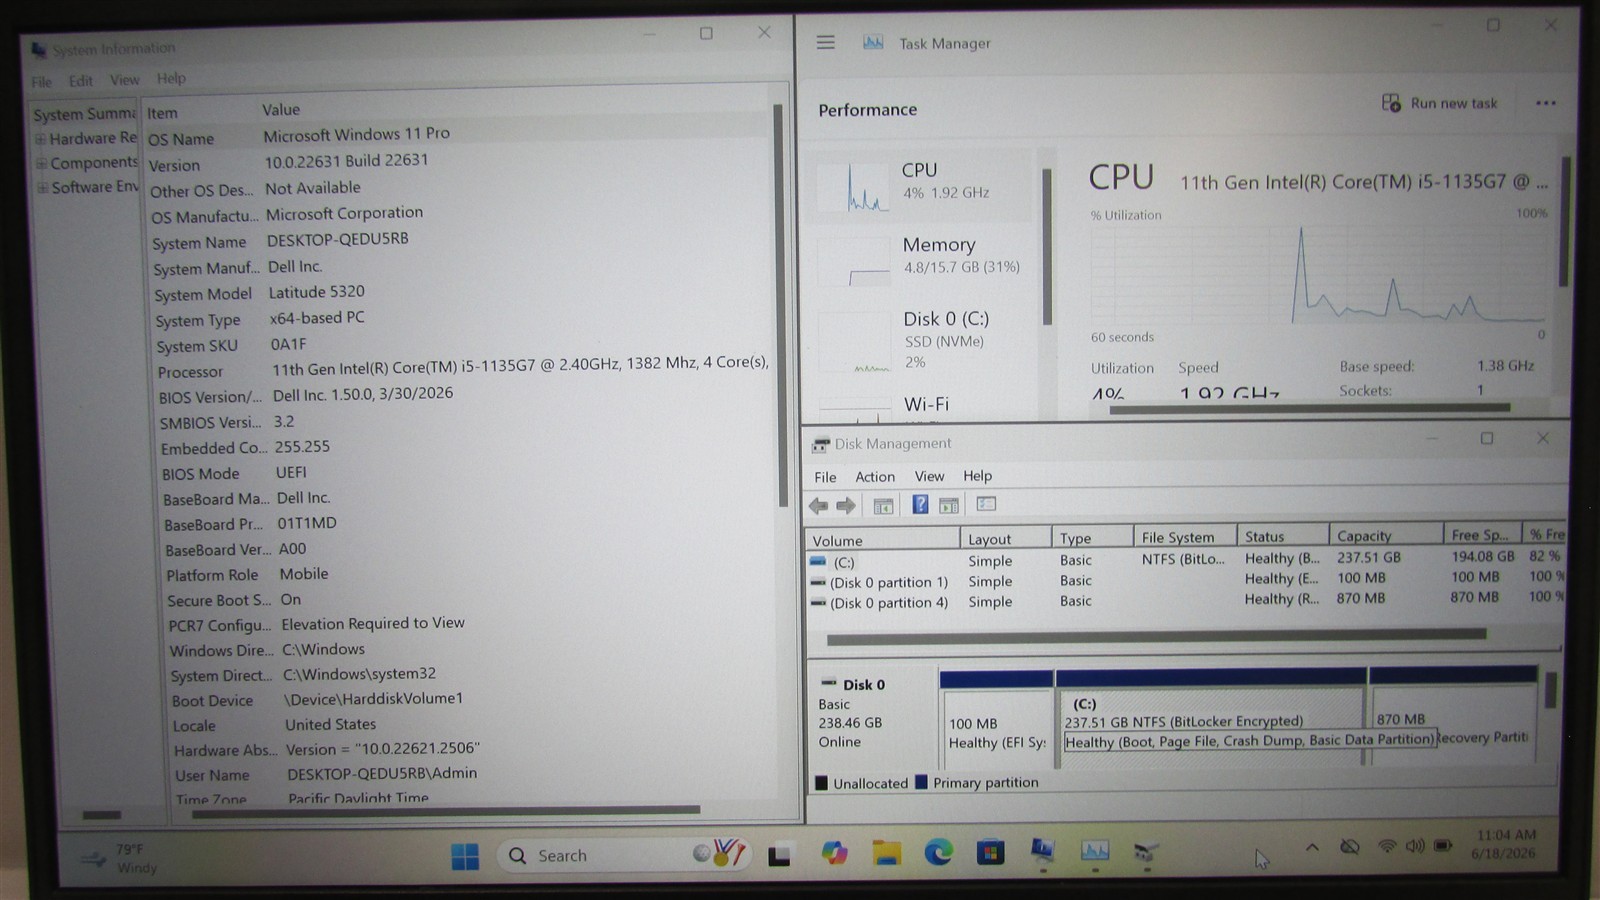Click System Information horizontal scrollbar
The image size is (1600, 900).
point(446,810)
